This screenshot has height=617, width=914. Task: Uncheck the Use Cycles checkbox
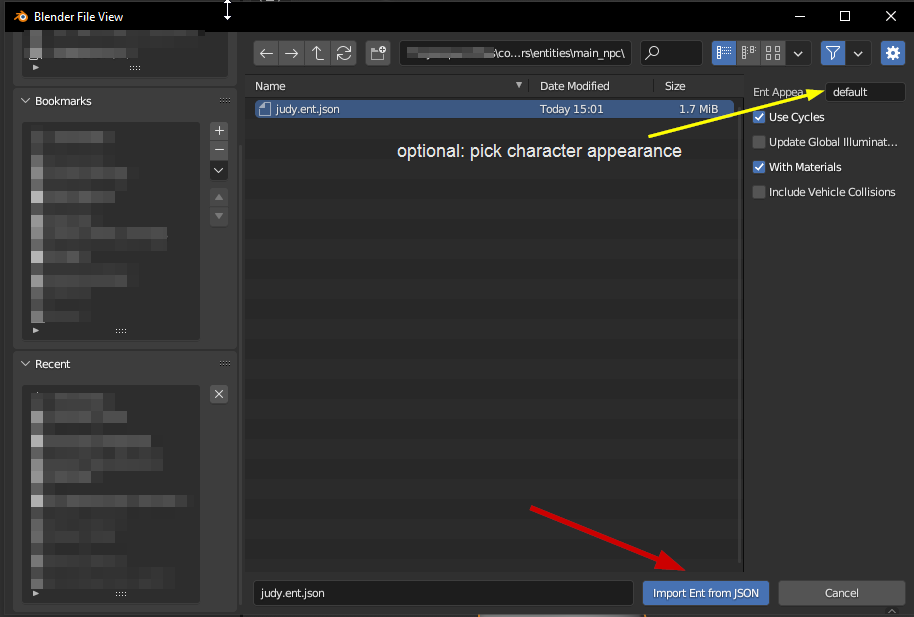[x=759, y=117]
